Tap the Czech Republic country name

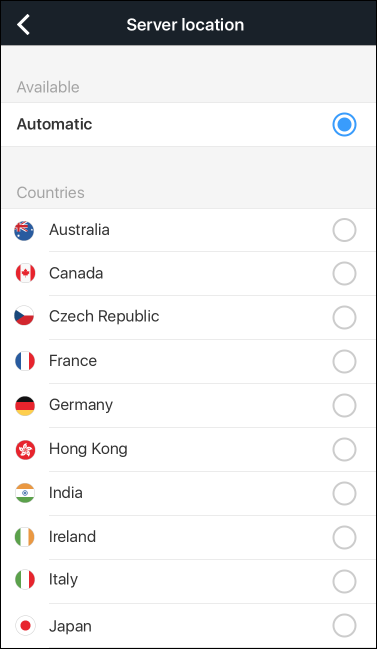point(104,316)
